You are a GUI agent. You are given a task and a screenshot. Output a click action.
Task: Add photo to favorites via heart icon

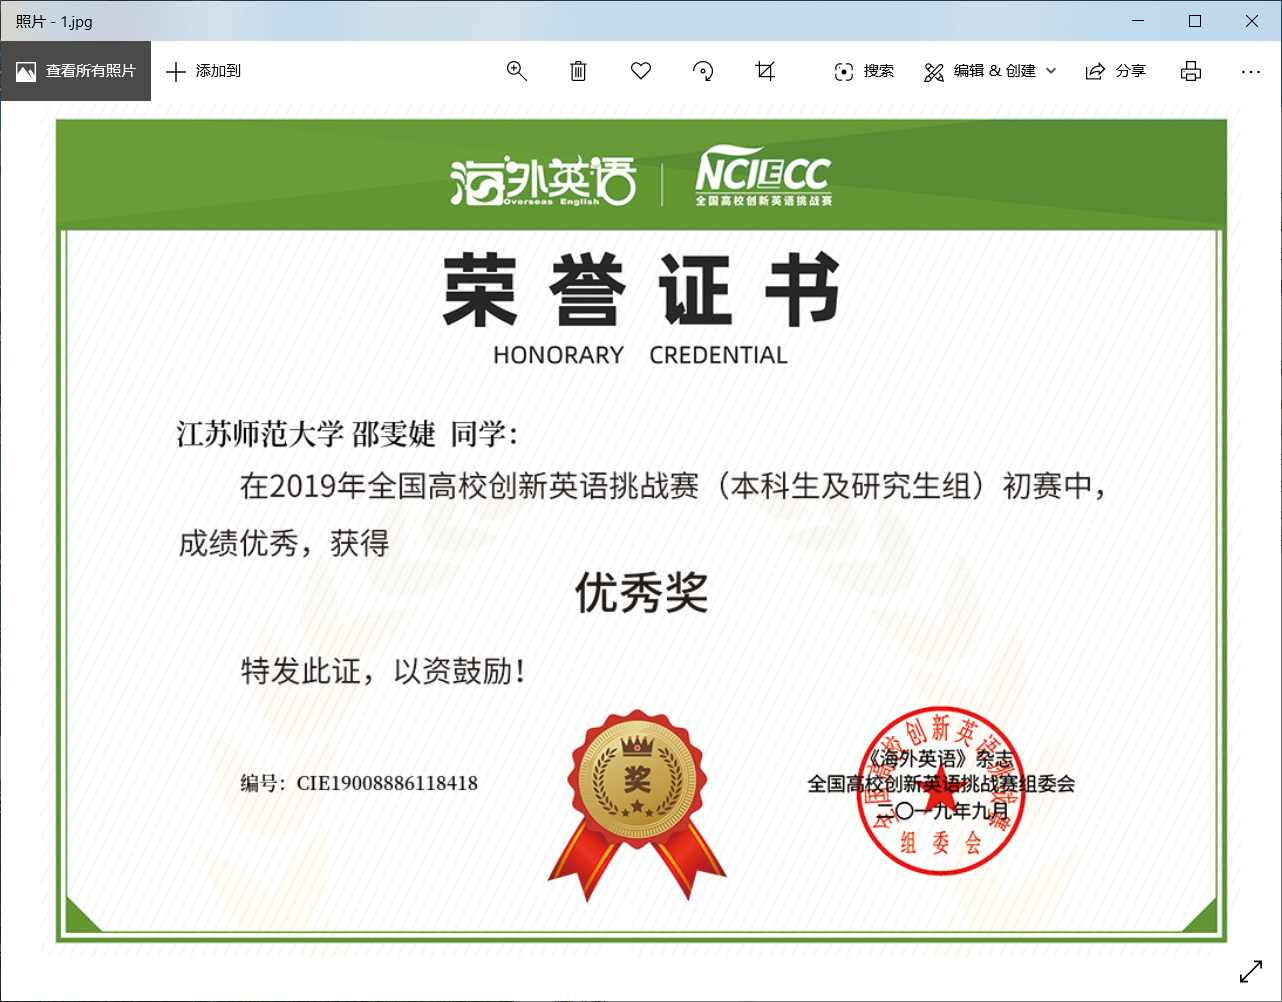[641, 71]
